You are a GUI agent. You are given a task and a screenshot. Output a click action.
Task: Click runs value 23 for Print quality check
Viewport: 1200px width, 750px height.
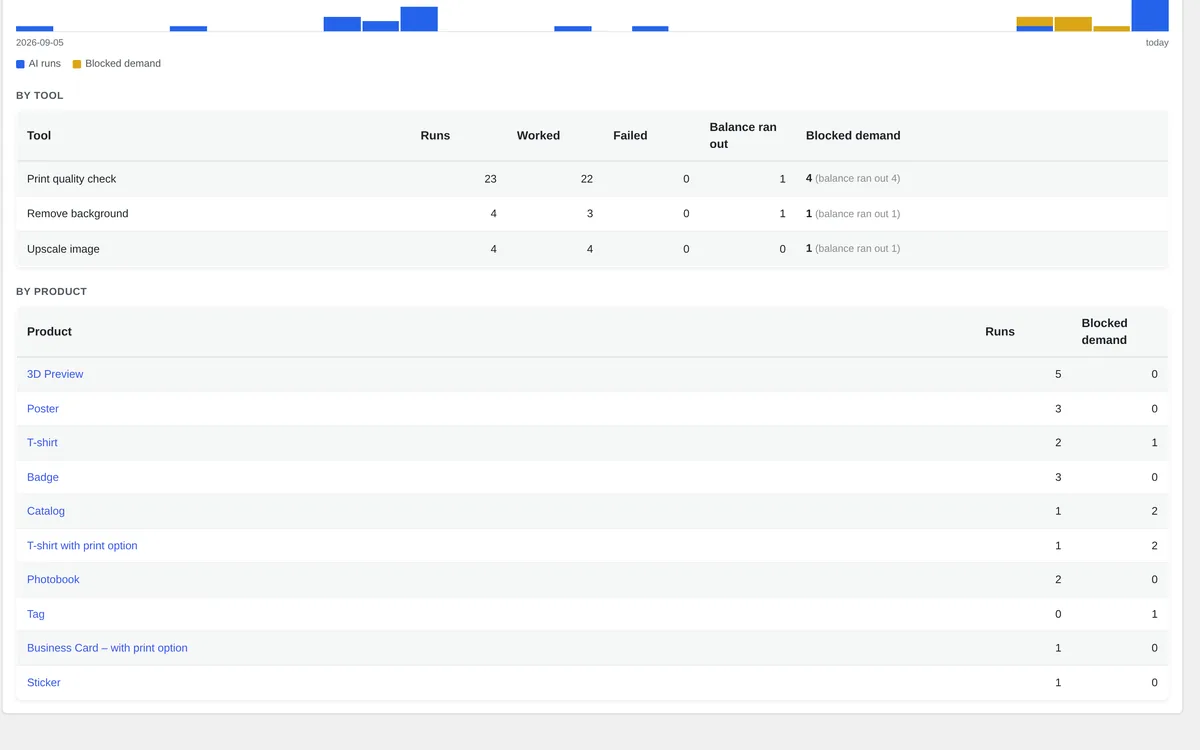click(x=490, y=179)
